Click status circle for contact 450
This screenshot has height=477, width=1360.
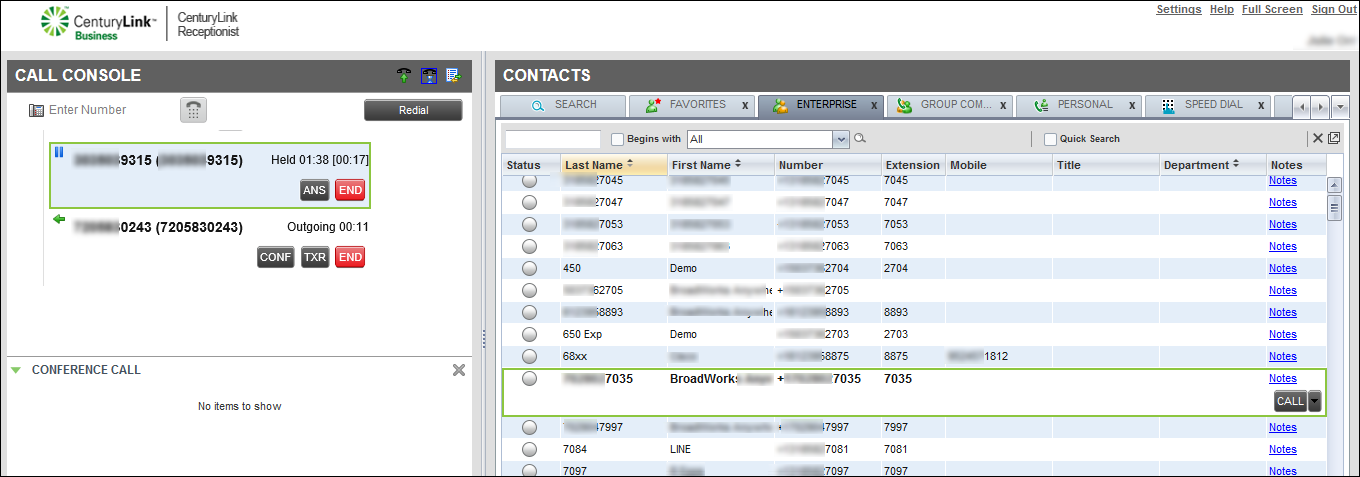[x=530, y=268]
